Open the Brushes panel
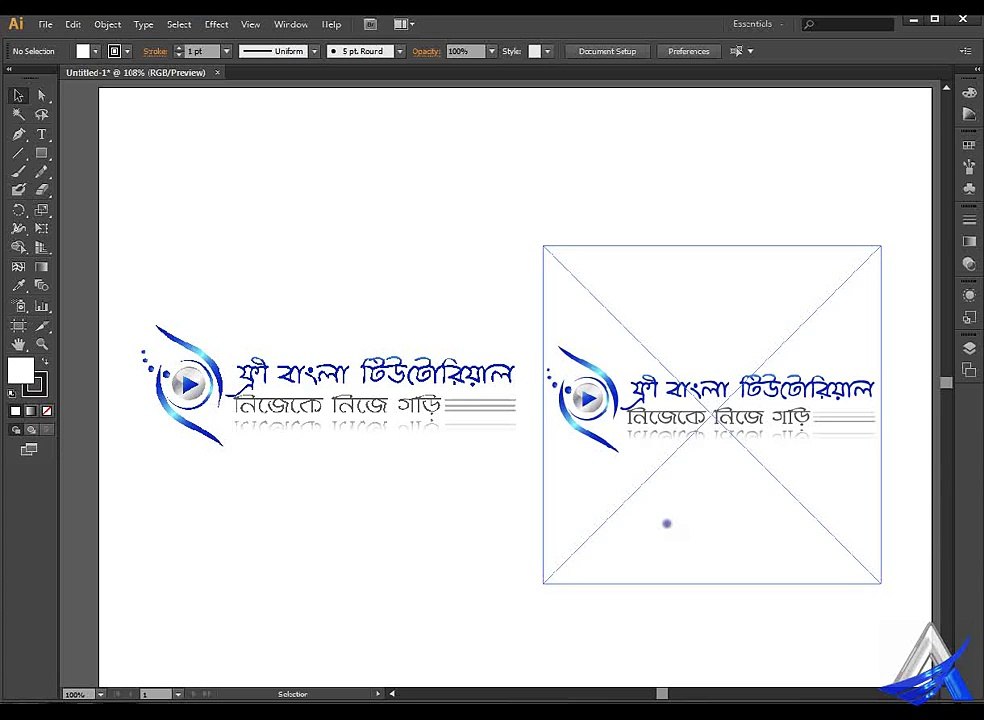 click(969, 167)
